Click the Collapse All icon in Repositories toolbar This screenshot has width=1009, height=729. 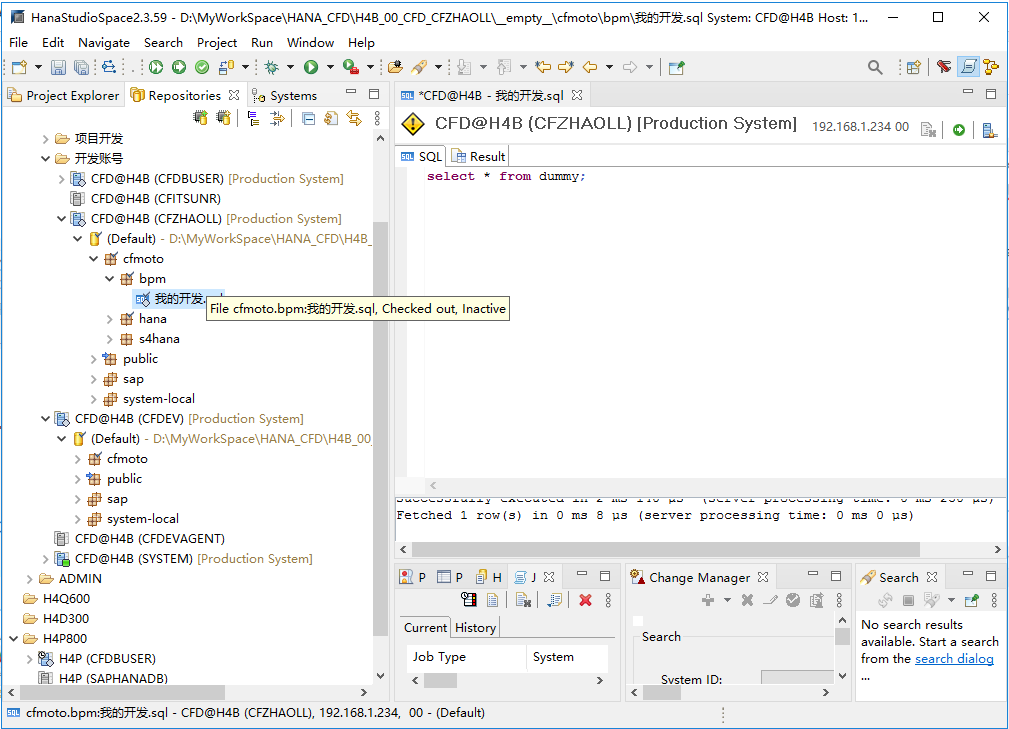tap(309, 118)
